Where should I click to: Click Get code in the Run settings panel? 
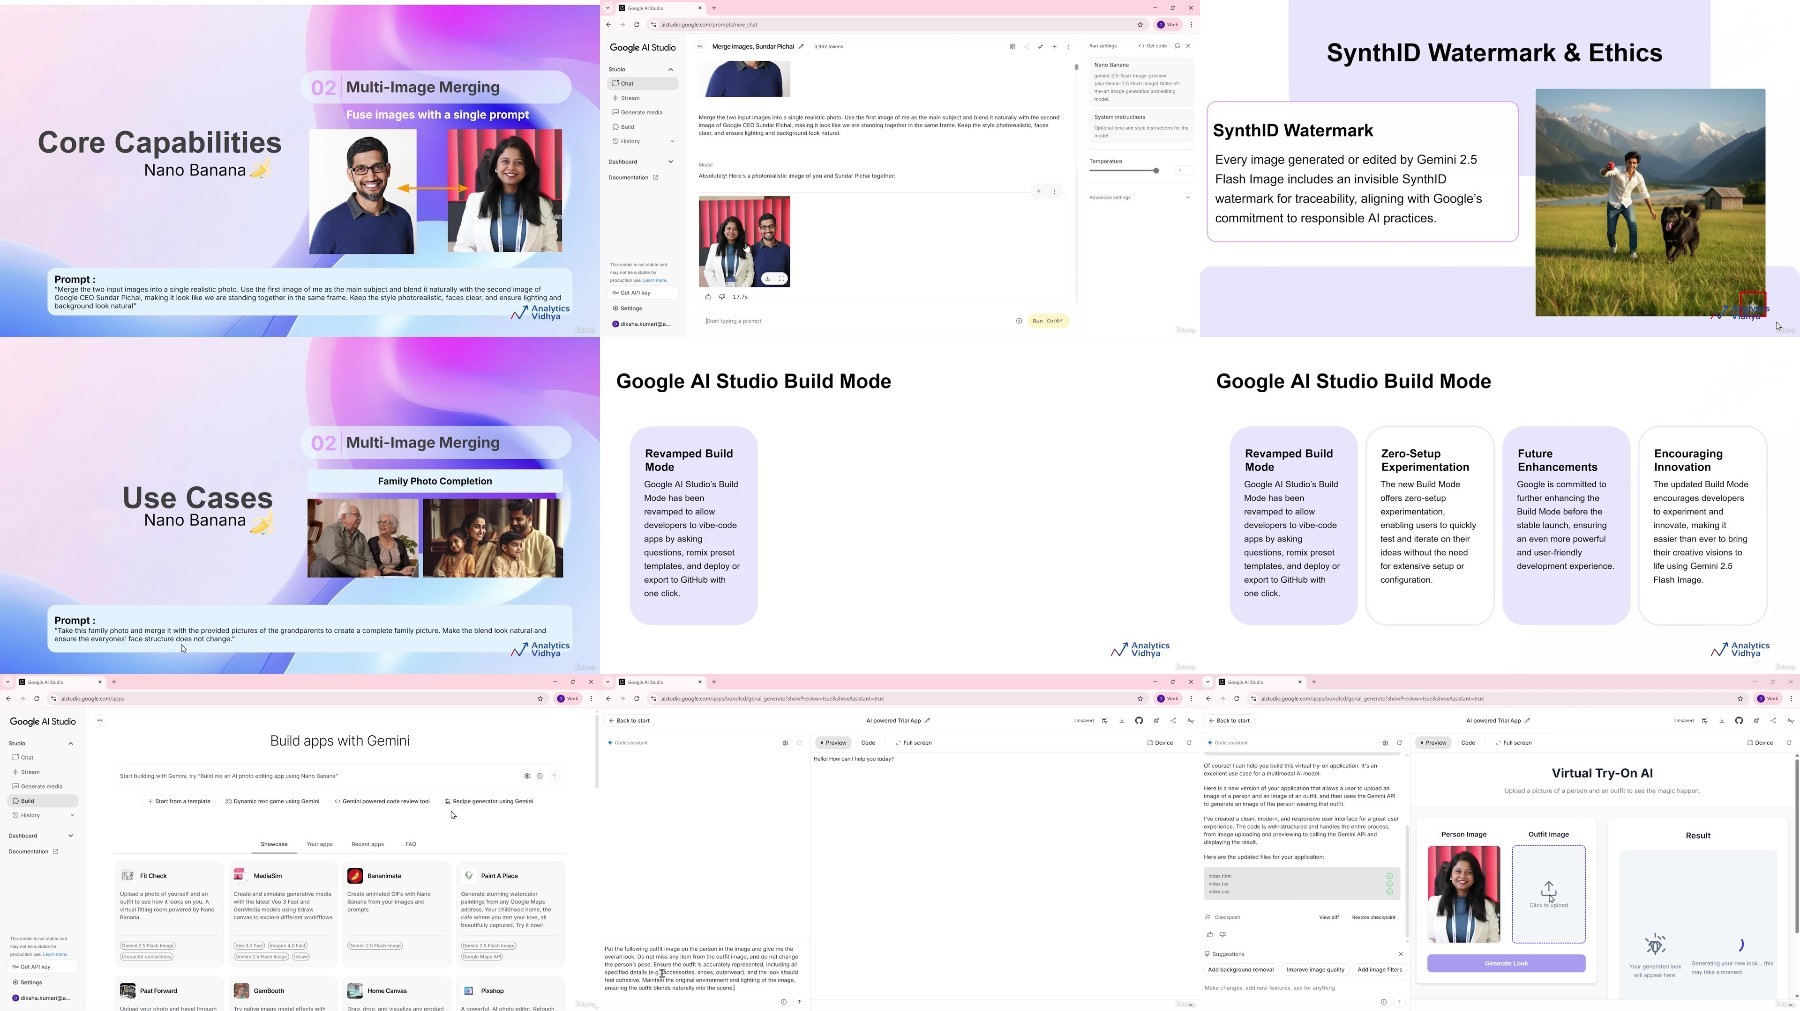(x=1152, y=46)
